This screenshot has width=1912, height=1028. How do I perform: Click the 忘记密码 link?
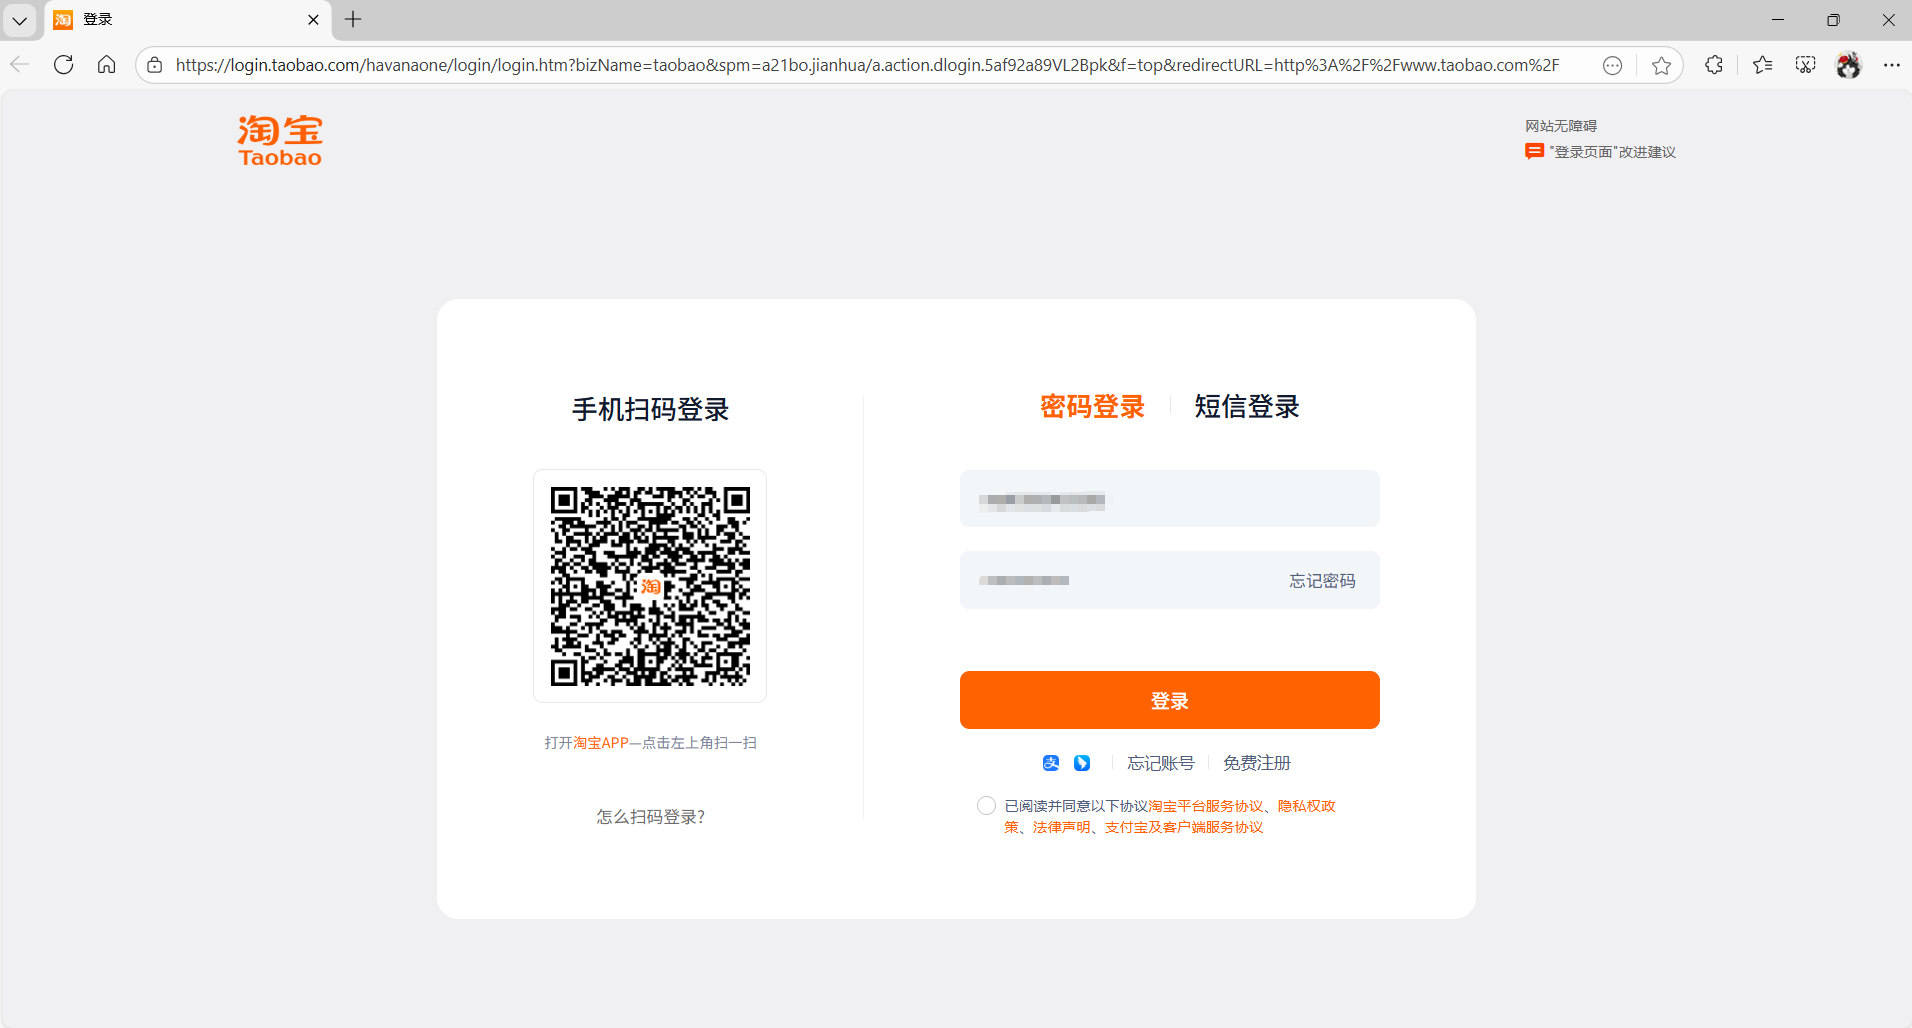coord(1321,580)
